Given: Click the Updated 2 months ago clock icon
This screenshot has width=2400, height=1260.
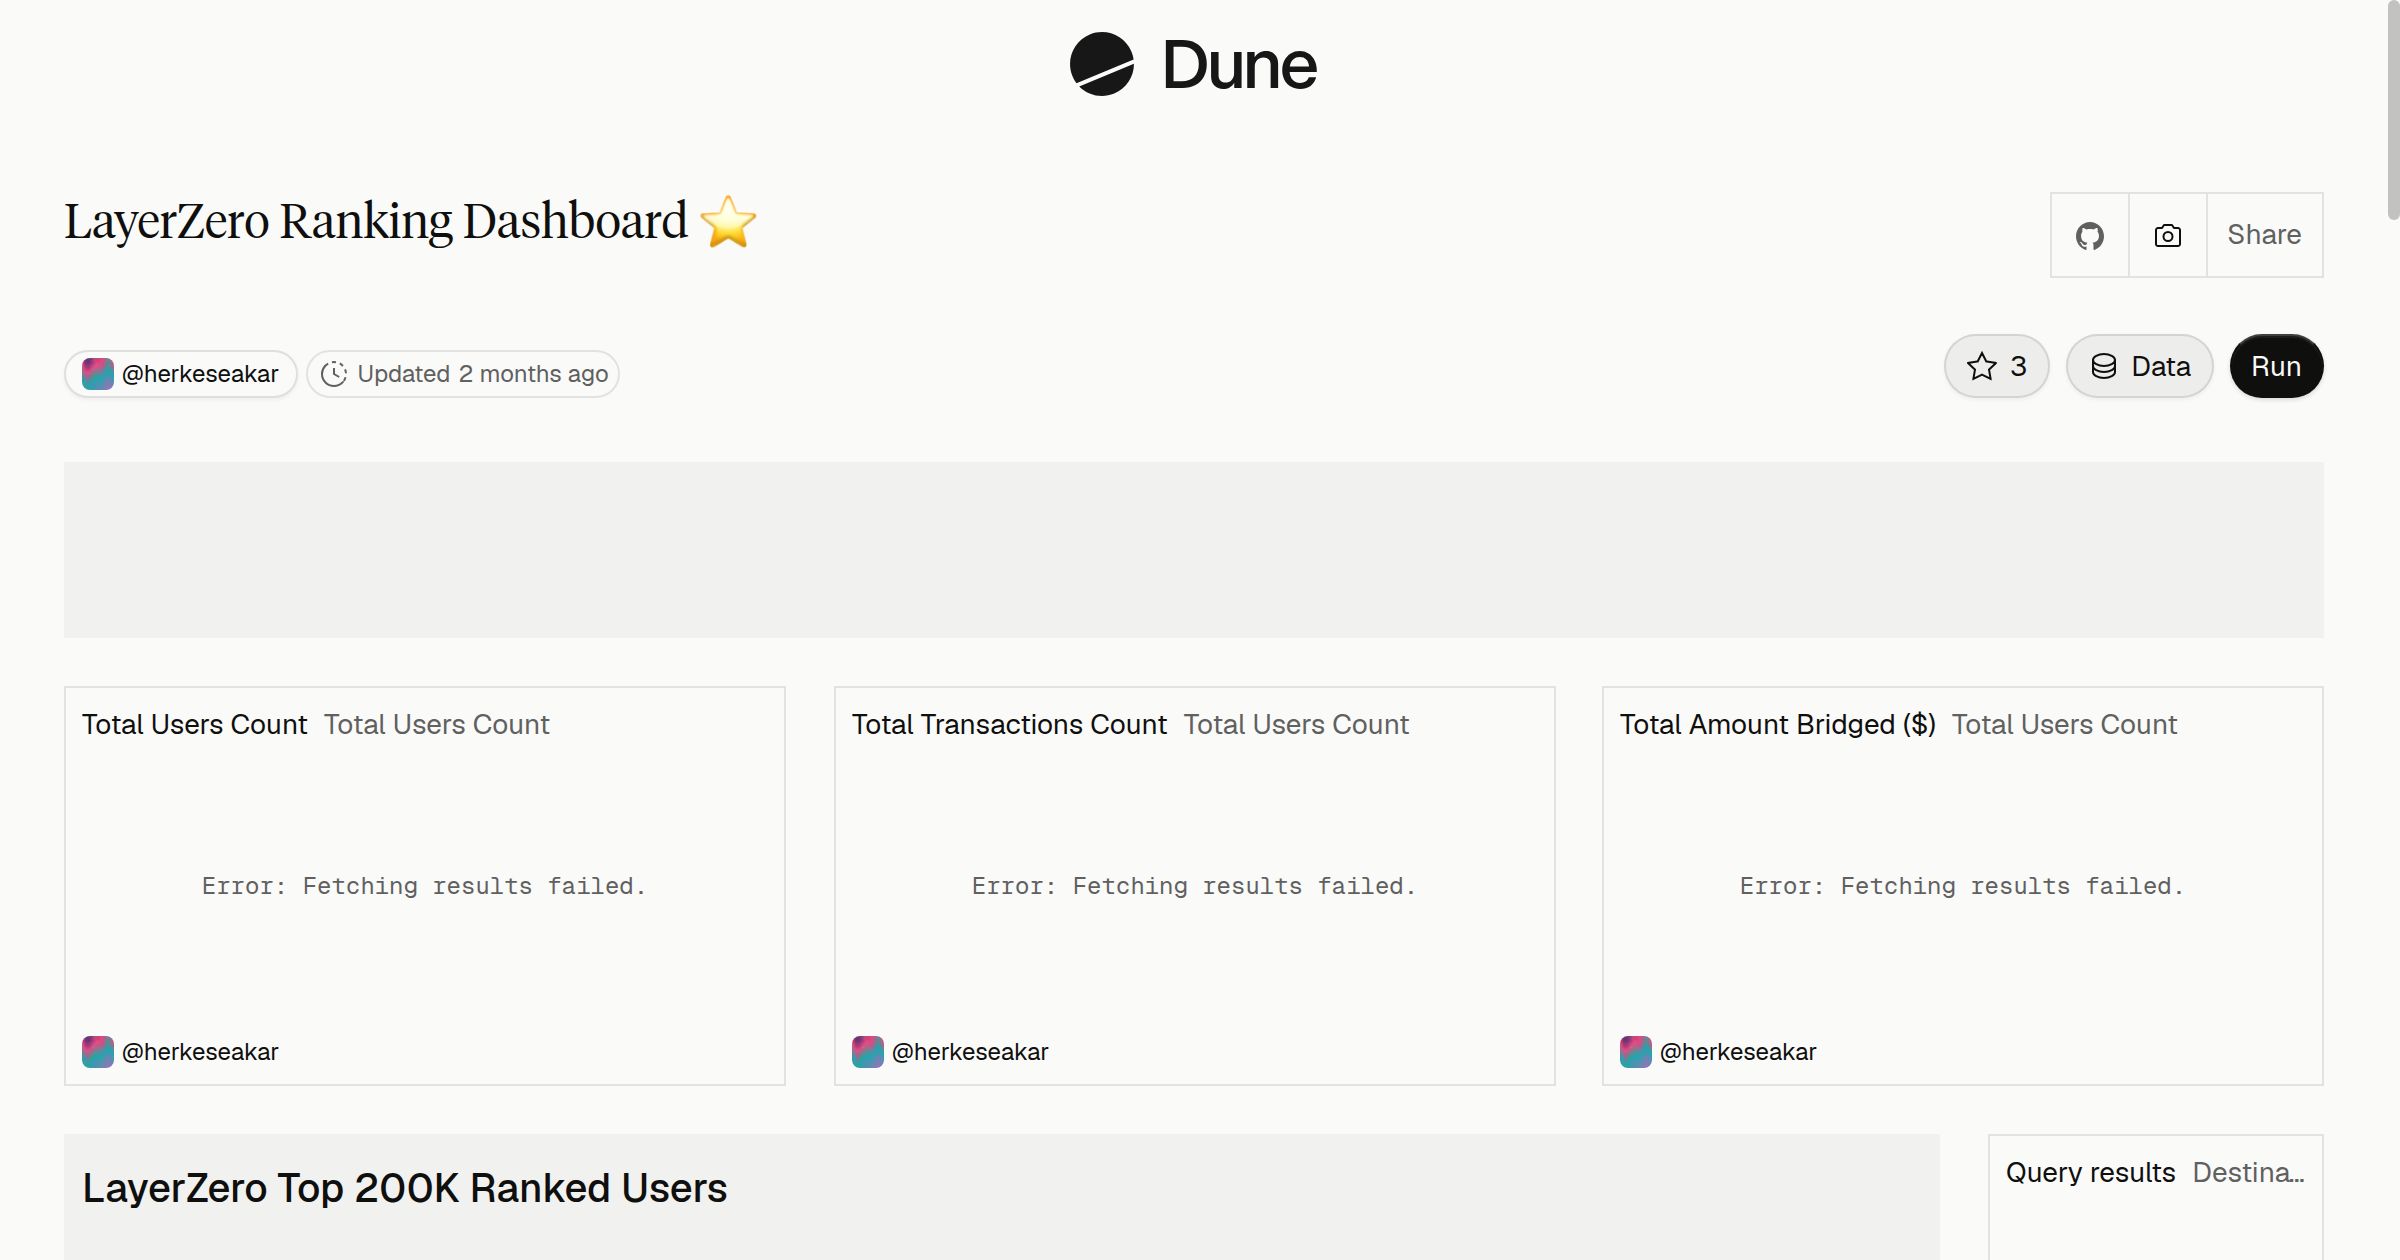Looking at the screenshot, I should (x=333, y=374).
